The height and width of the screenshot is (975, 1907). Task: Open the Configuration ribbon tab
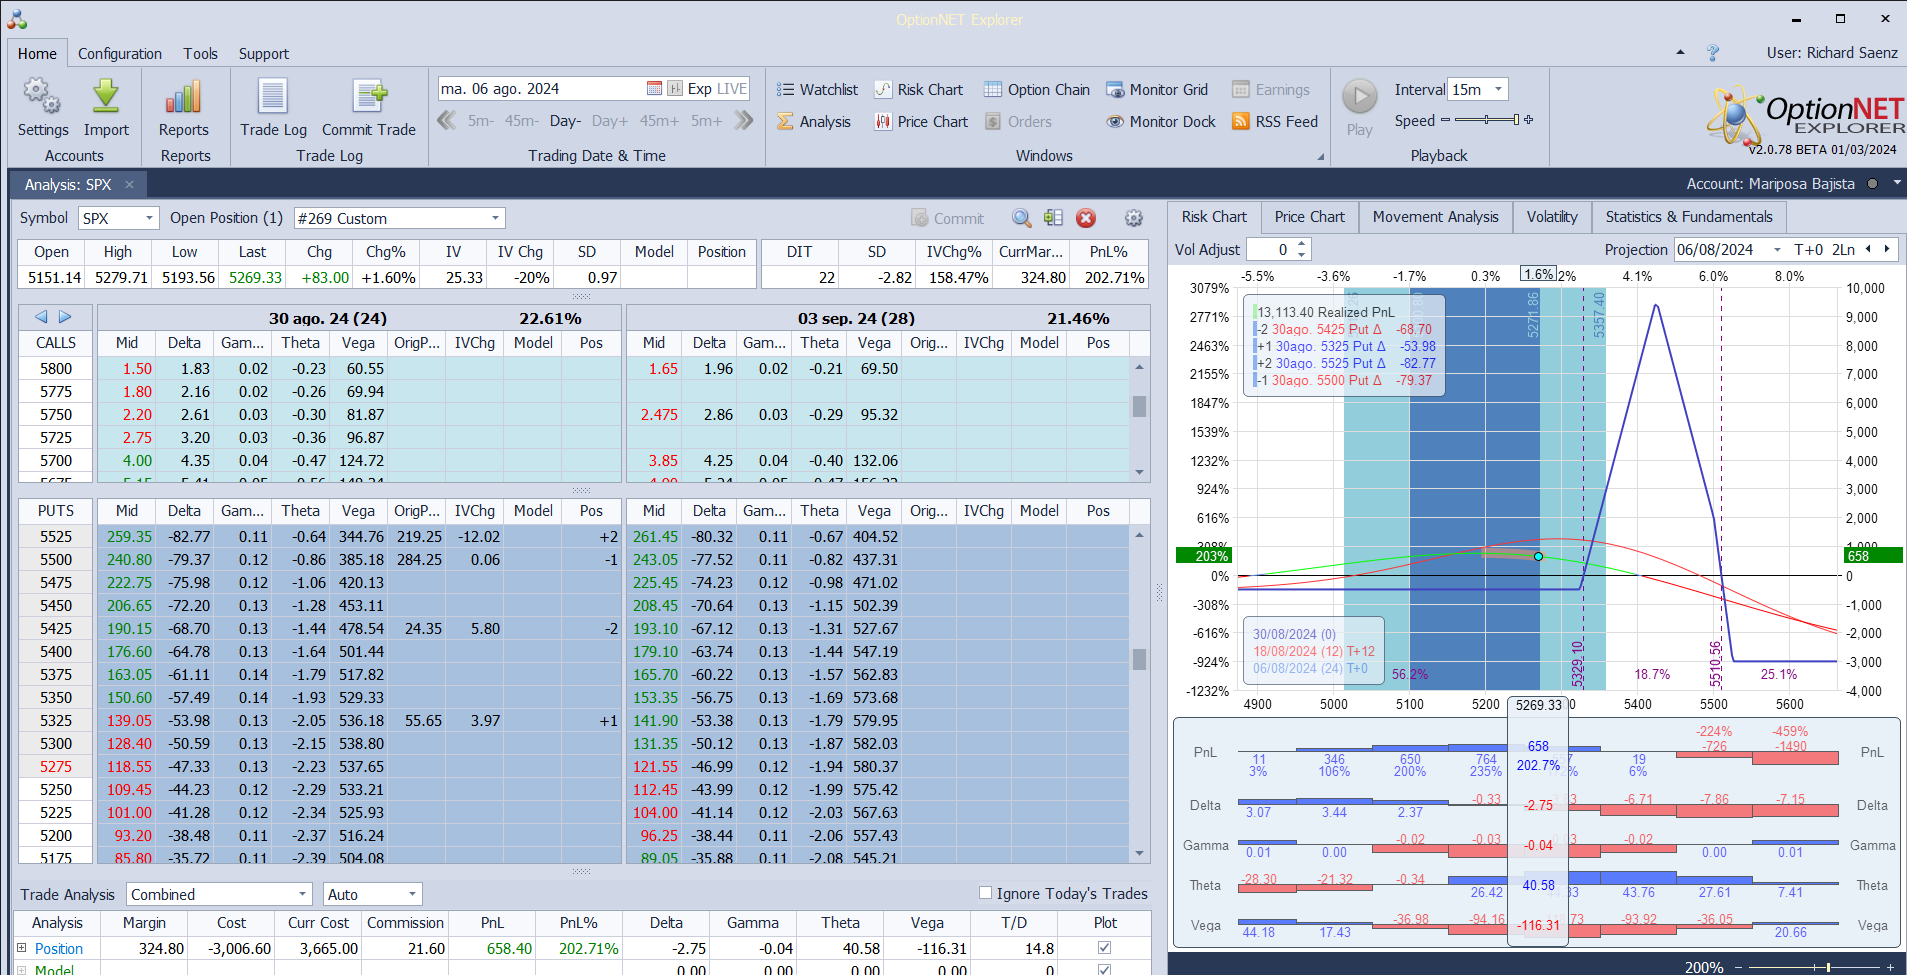[120, 53]
